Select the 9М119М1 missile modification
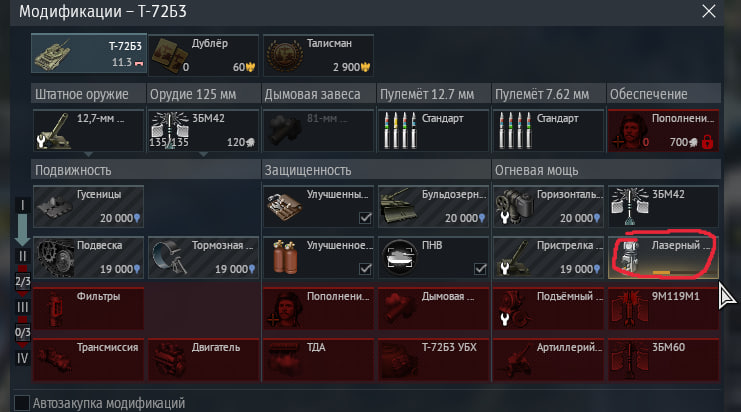Viewport: 741px width, 412px height. point(663,309)
